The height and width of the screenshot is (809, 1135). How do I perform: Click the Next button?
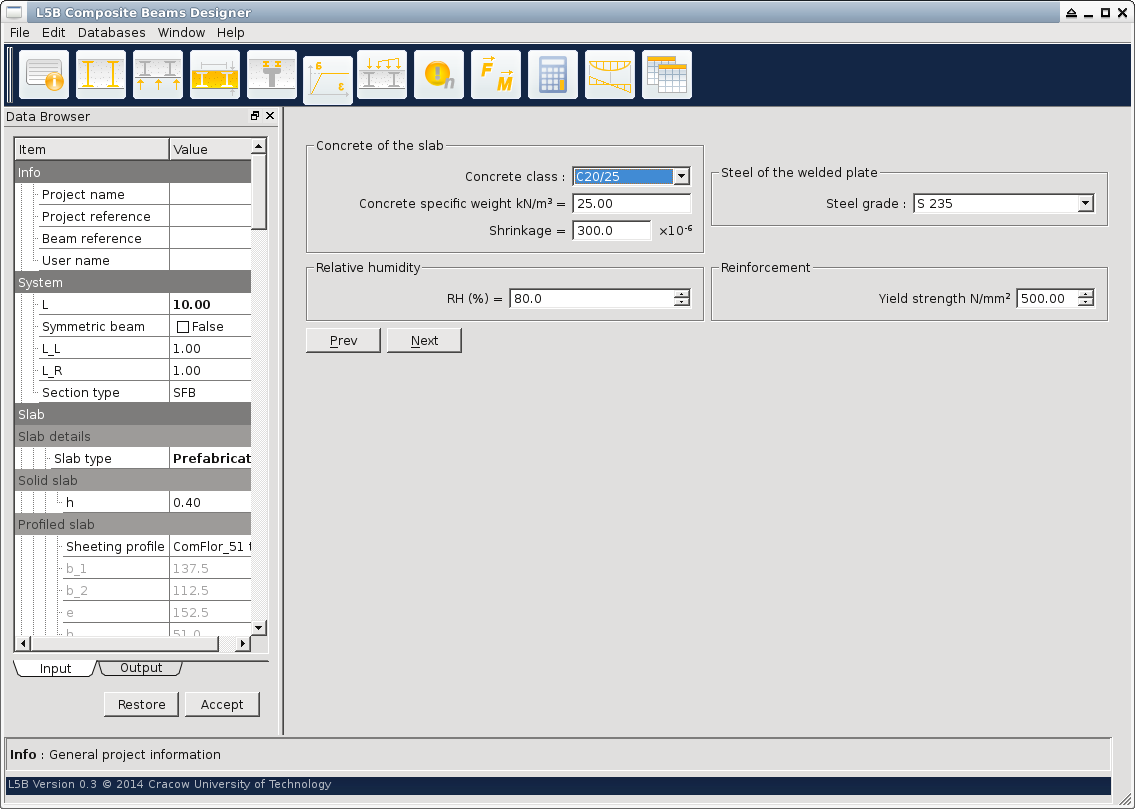[x=424, y=341]
